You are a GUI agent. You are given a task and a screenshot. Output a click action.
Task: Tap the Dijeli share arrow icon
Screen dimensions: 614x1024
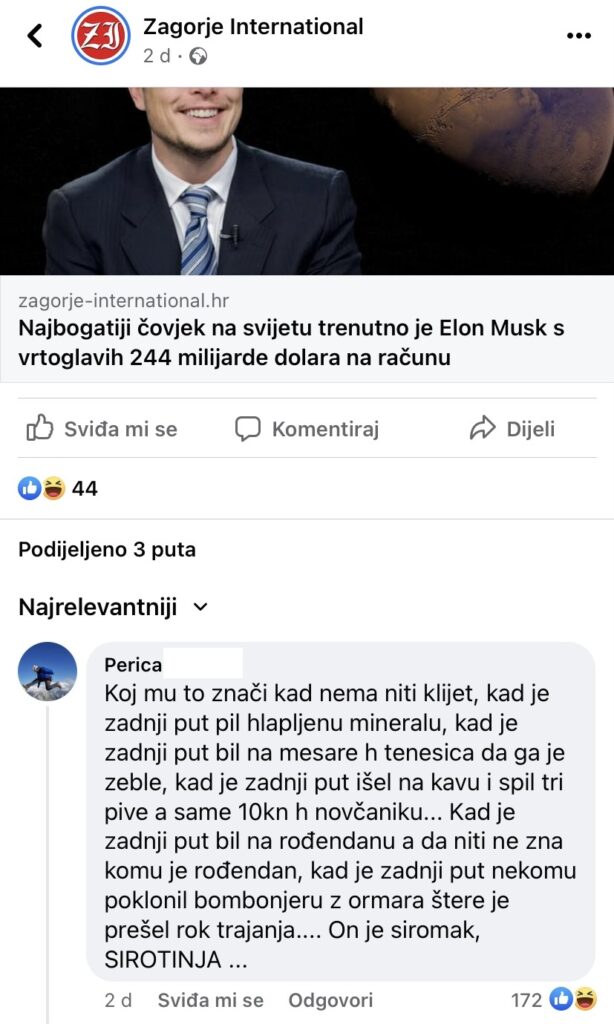pyautogui.click(x=483, y=429)
